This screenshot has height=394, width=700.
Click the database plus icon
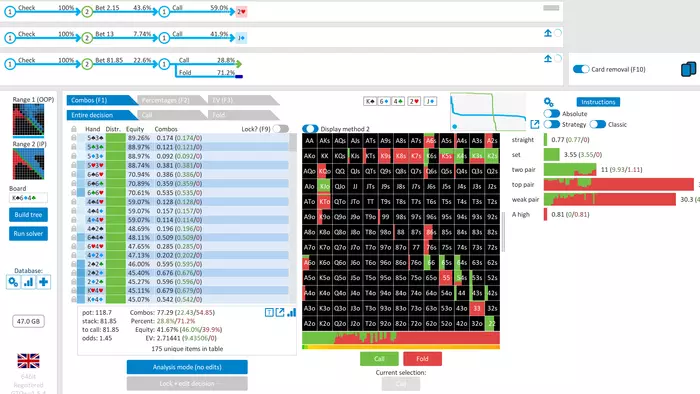[44, 282]
